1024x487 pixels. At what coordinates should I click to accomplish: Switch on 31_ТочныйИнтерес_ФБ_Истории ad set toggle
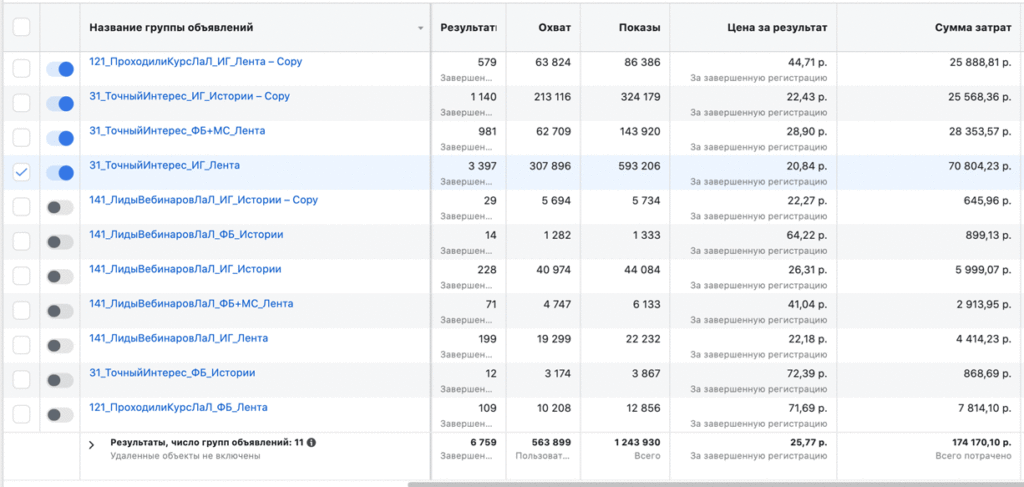click(60, 380)
